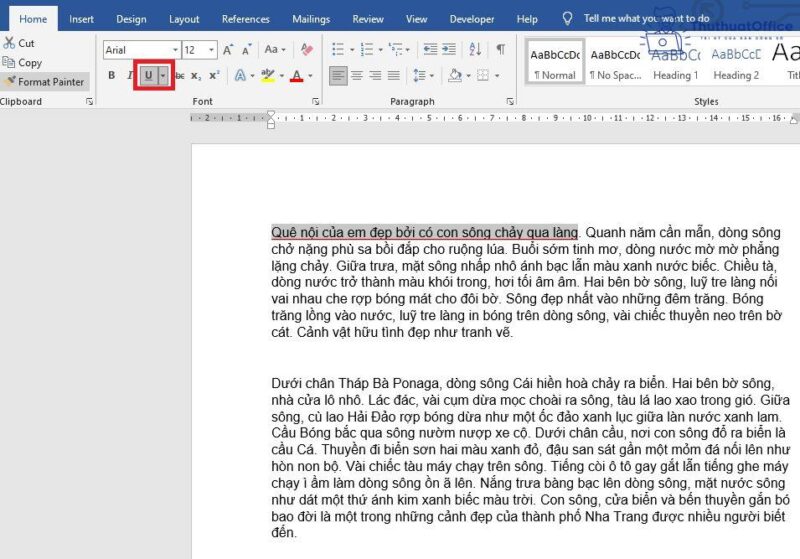
Task: Apply the red Font Color
Action: [296, 76]
